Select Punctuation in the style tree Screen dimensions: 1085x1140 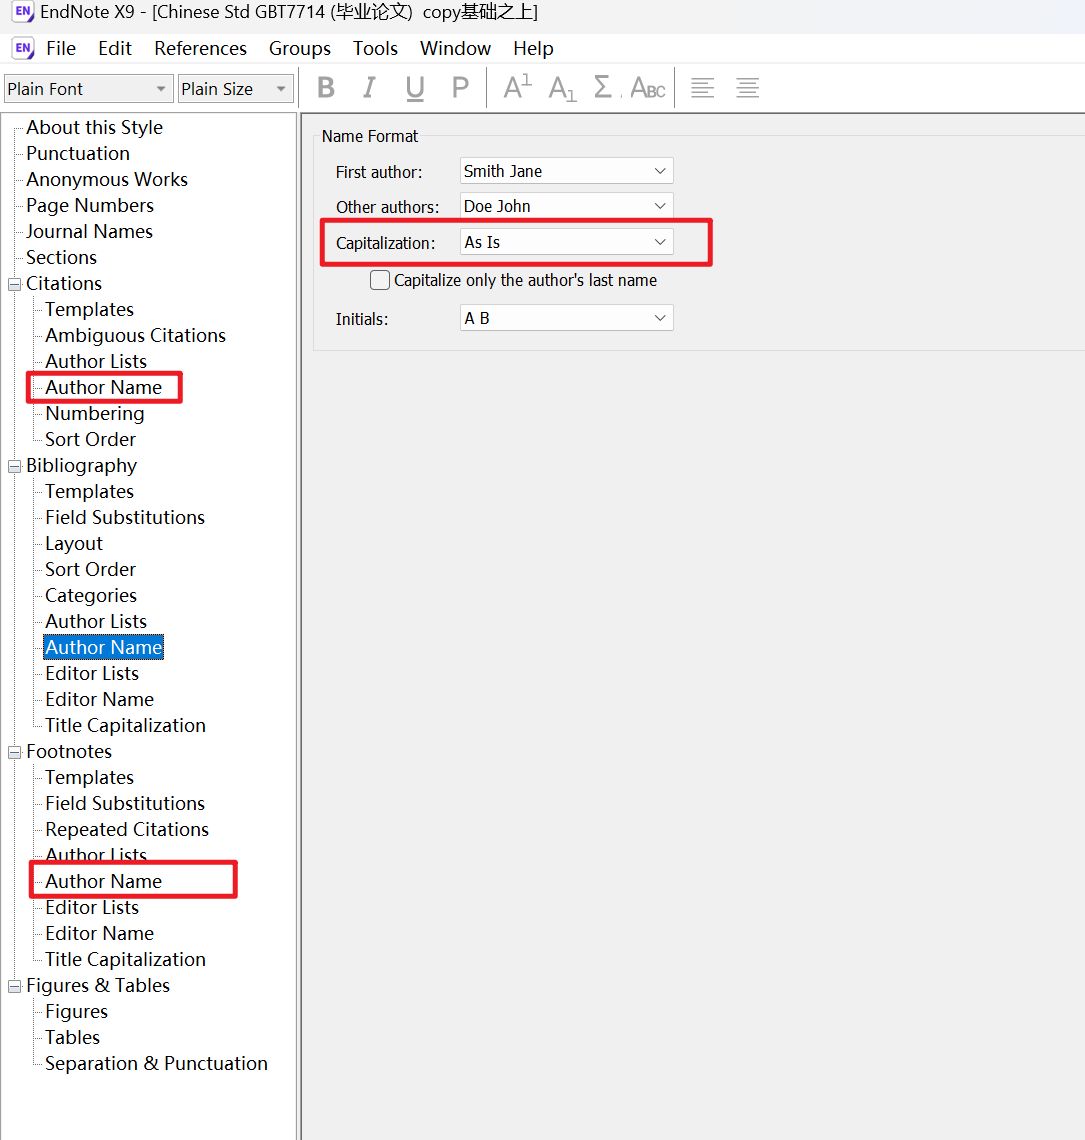(78, 153)
